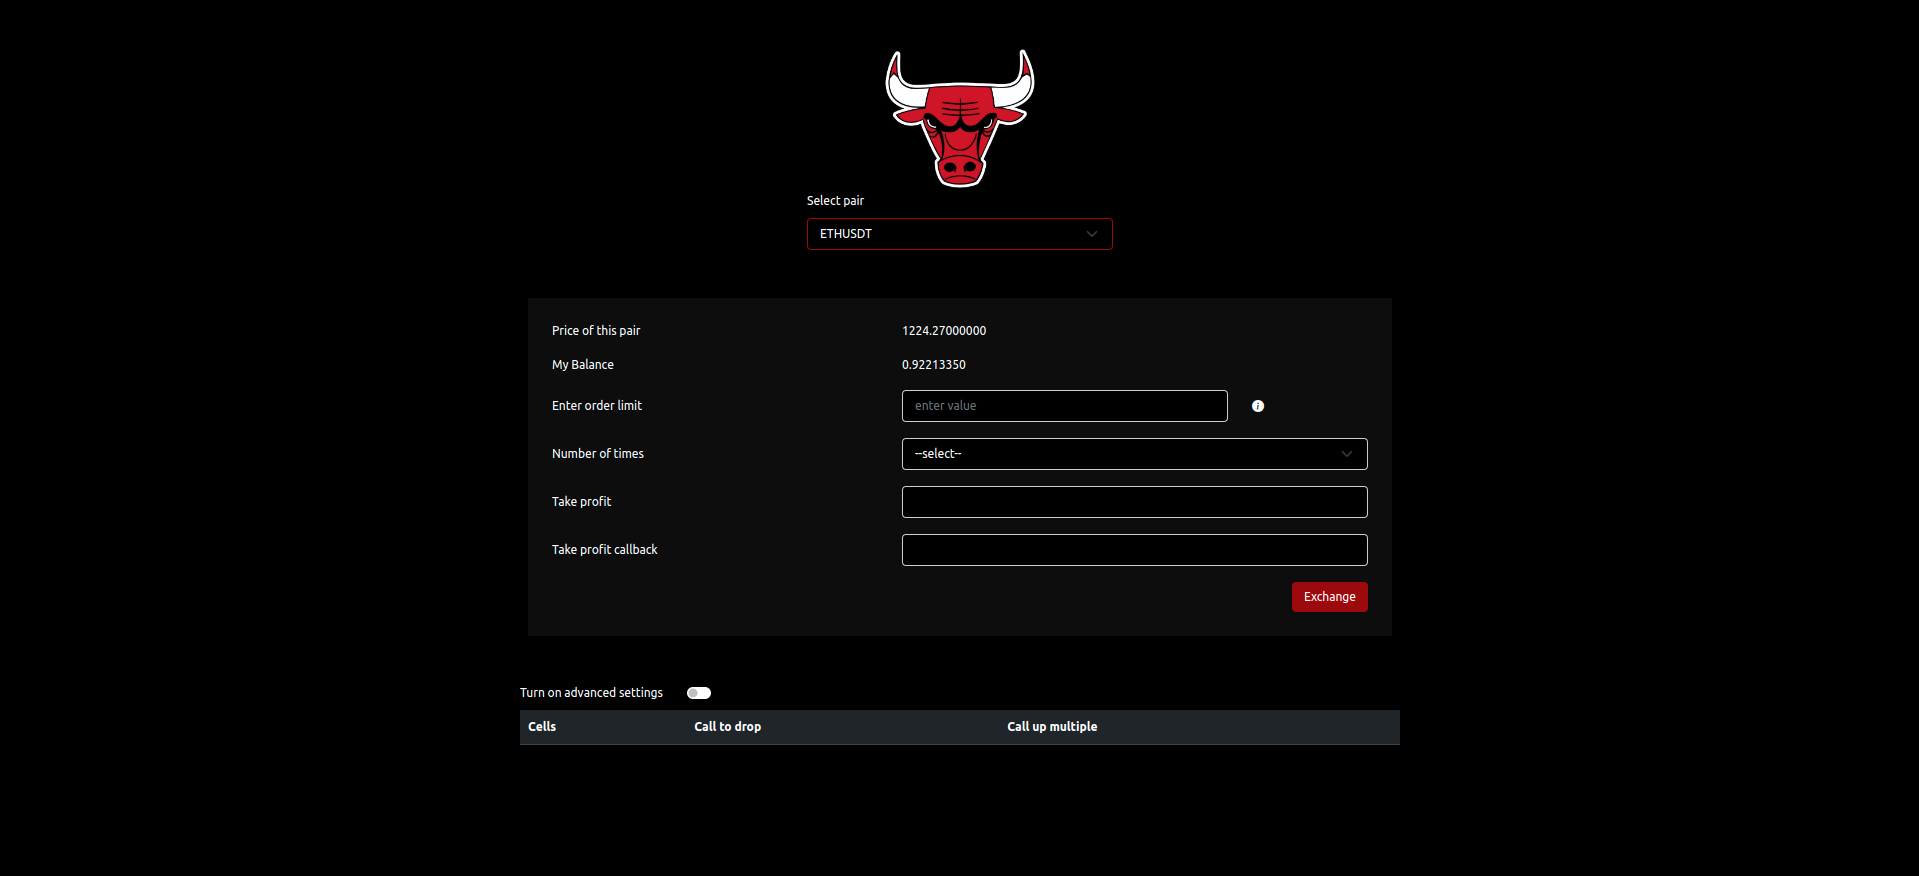The image size is (1919, 876).
Task: Select the balance value 0.92213350
Action: point(934,365)
